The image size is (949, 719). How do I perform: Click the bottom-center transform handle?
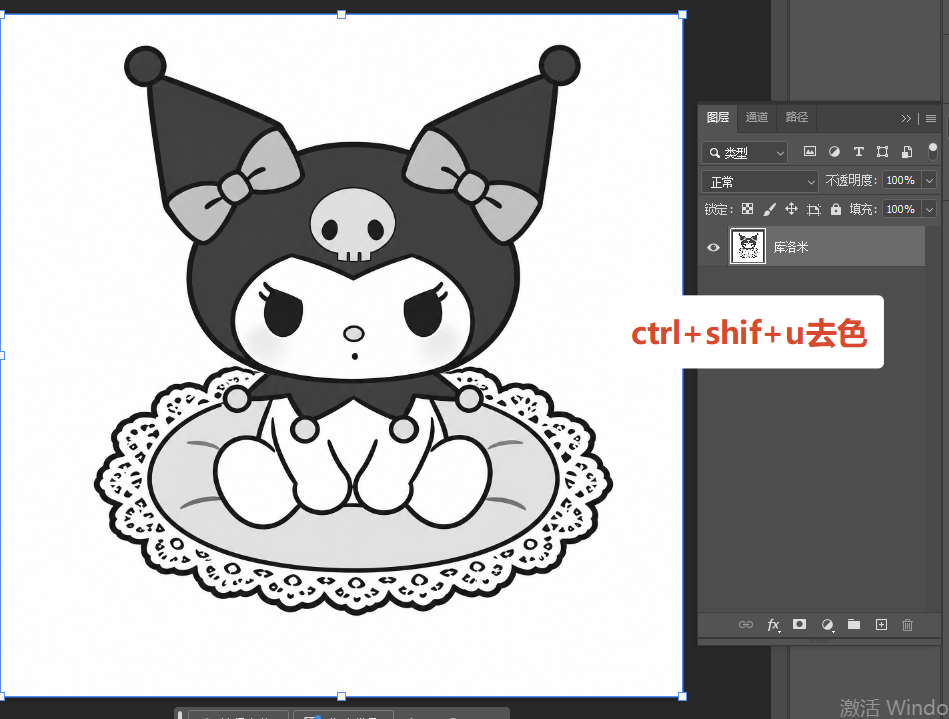point(341,697)
